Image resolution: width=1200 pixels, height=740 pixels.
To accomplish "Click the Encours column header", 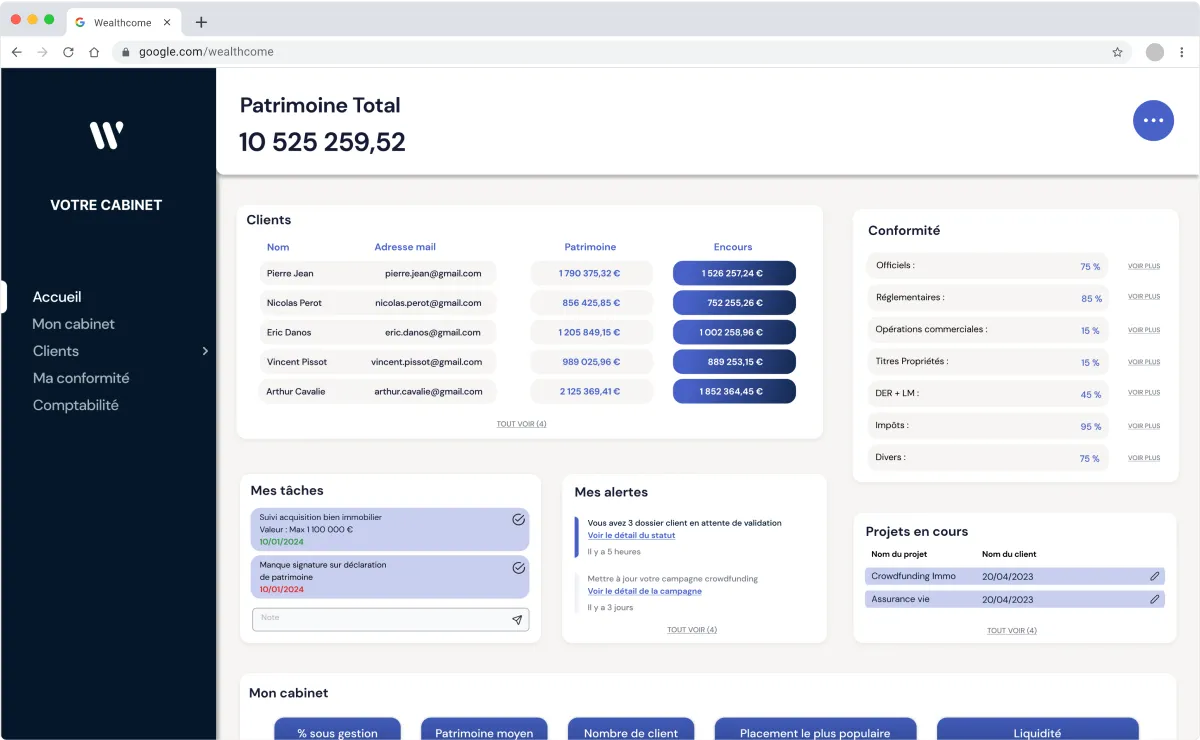I will 733,247.
